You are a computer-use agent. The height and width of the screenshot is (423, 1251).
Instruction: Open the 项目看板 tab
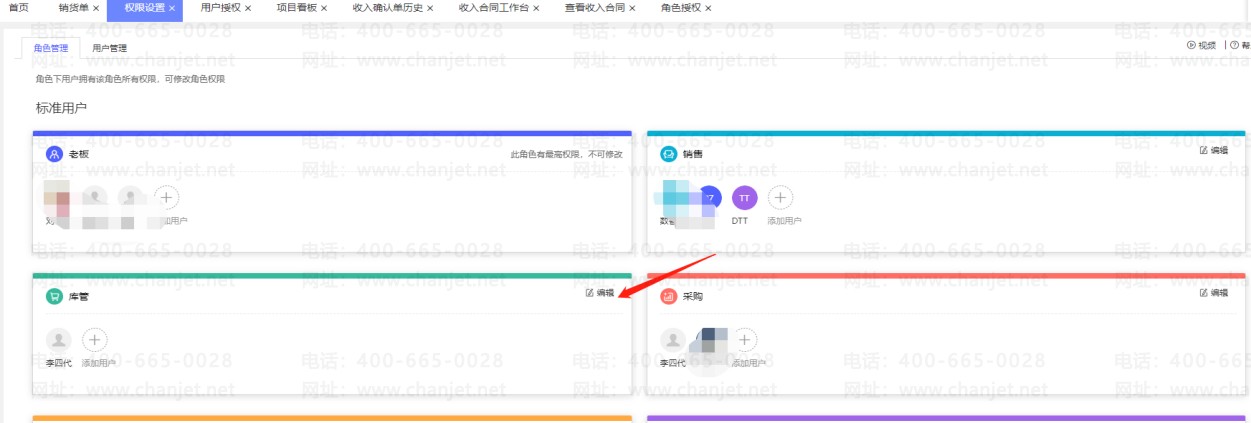tap(296, 8)
